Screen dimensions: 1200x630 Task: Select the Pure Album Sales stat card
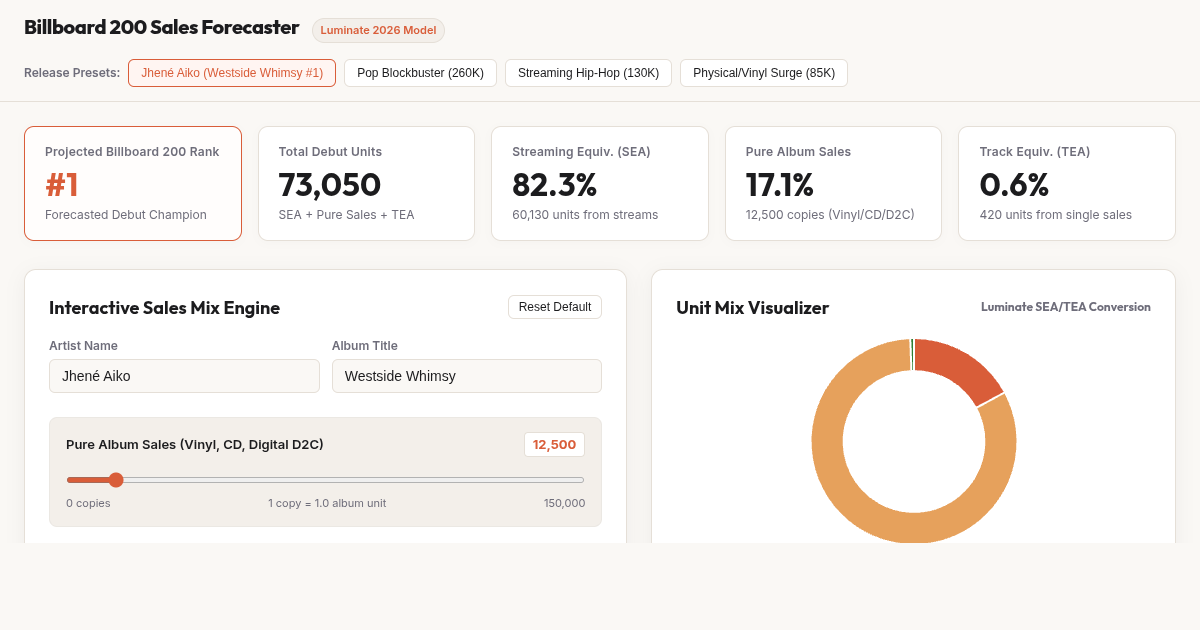click(833, 183)
